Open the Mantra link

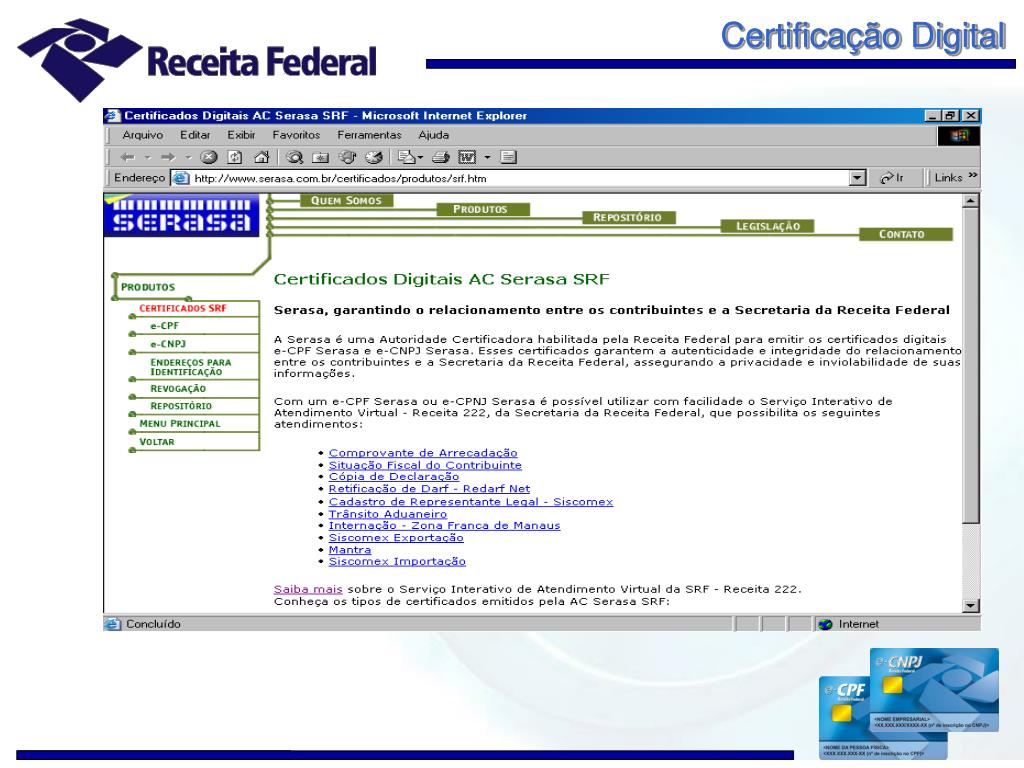(x=349, y=550)
